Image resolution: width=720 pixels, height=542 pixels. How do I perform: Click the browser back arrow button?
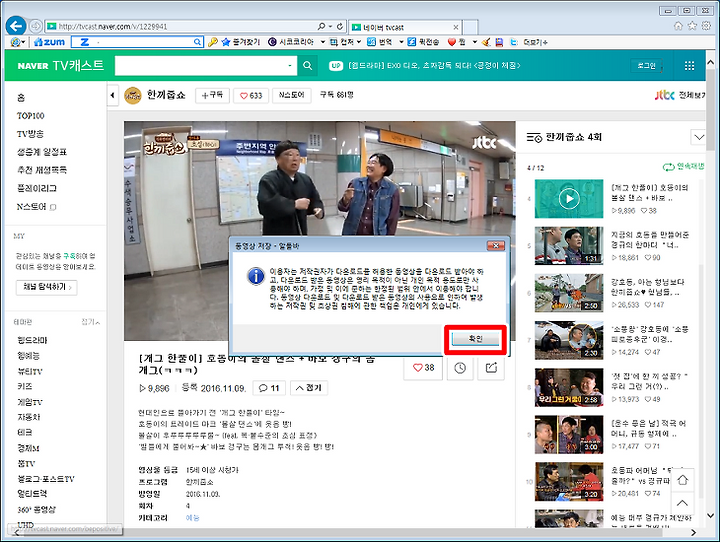click(16, 26)
